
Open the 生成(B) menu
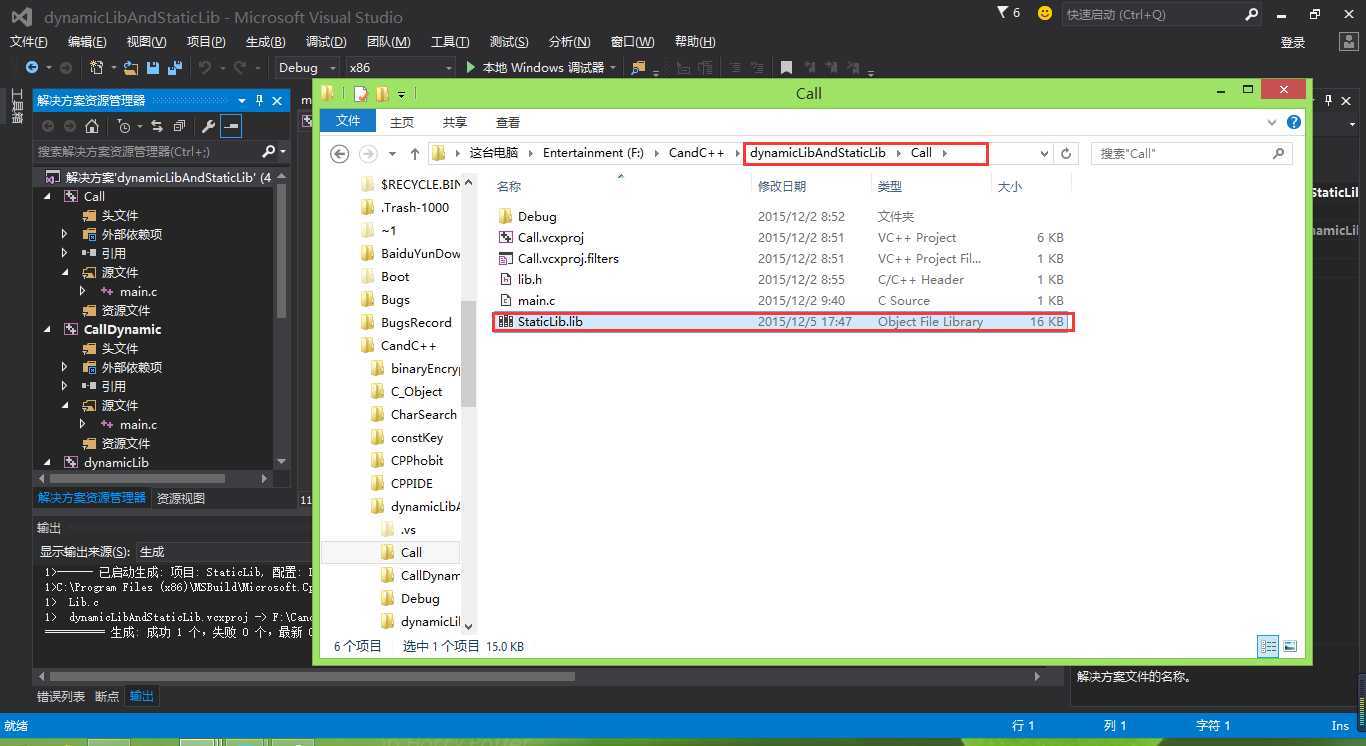265,41
